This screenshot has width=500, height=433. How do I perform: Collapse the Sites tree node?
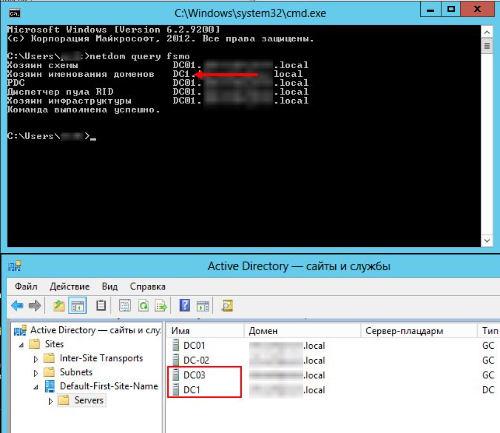pyautogui.click(x=21, y=345)
